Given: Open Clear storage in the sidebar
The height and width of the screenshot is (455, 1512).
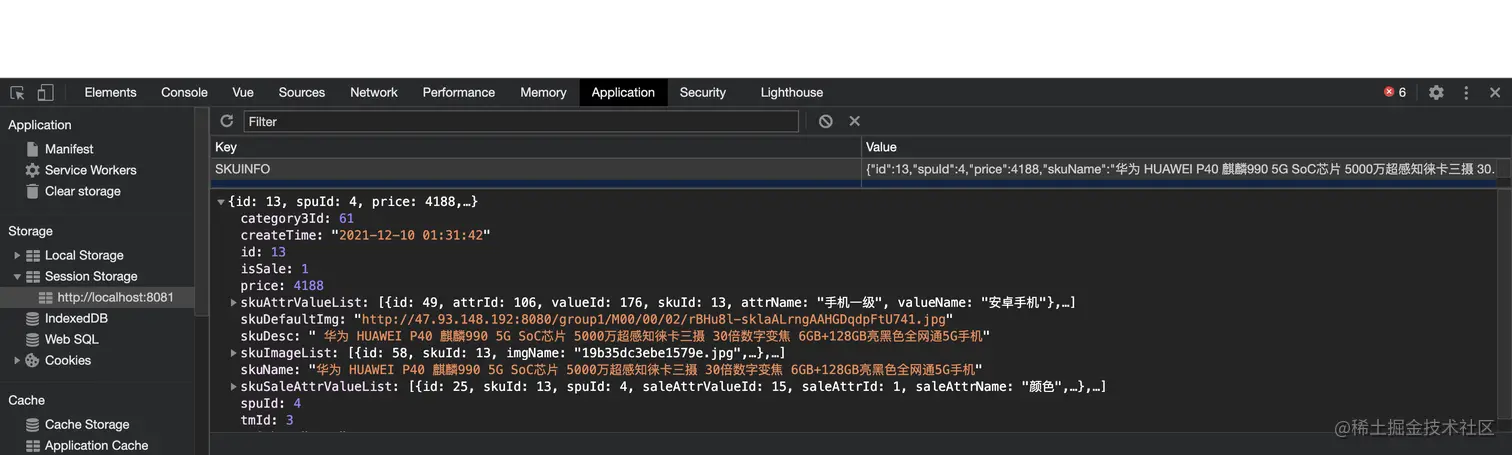Looking at the screenshot, I should click(x=83, y=191).
